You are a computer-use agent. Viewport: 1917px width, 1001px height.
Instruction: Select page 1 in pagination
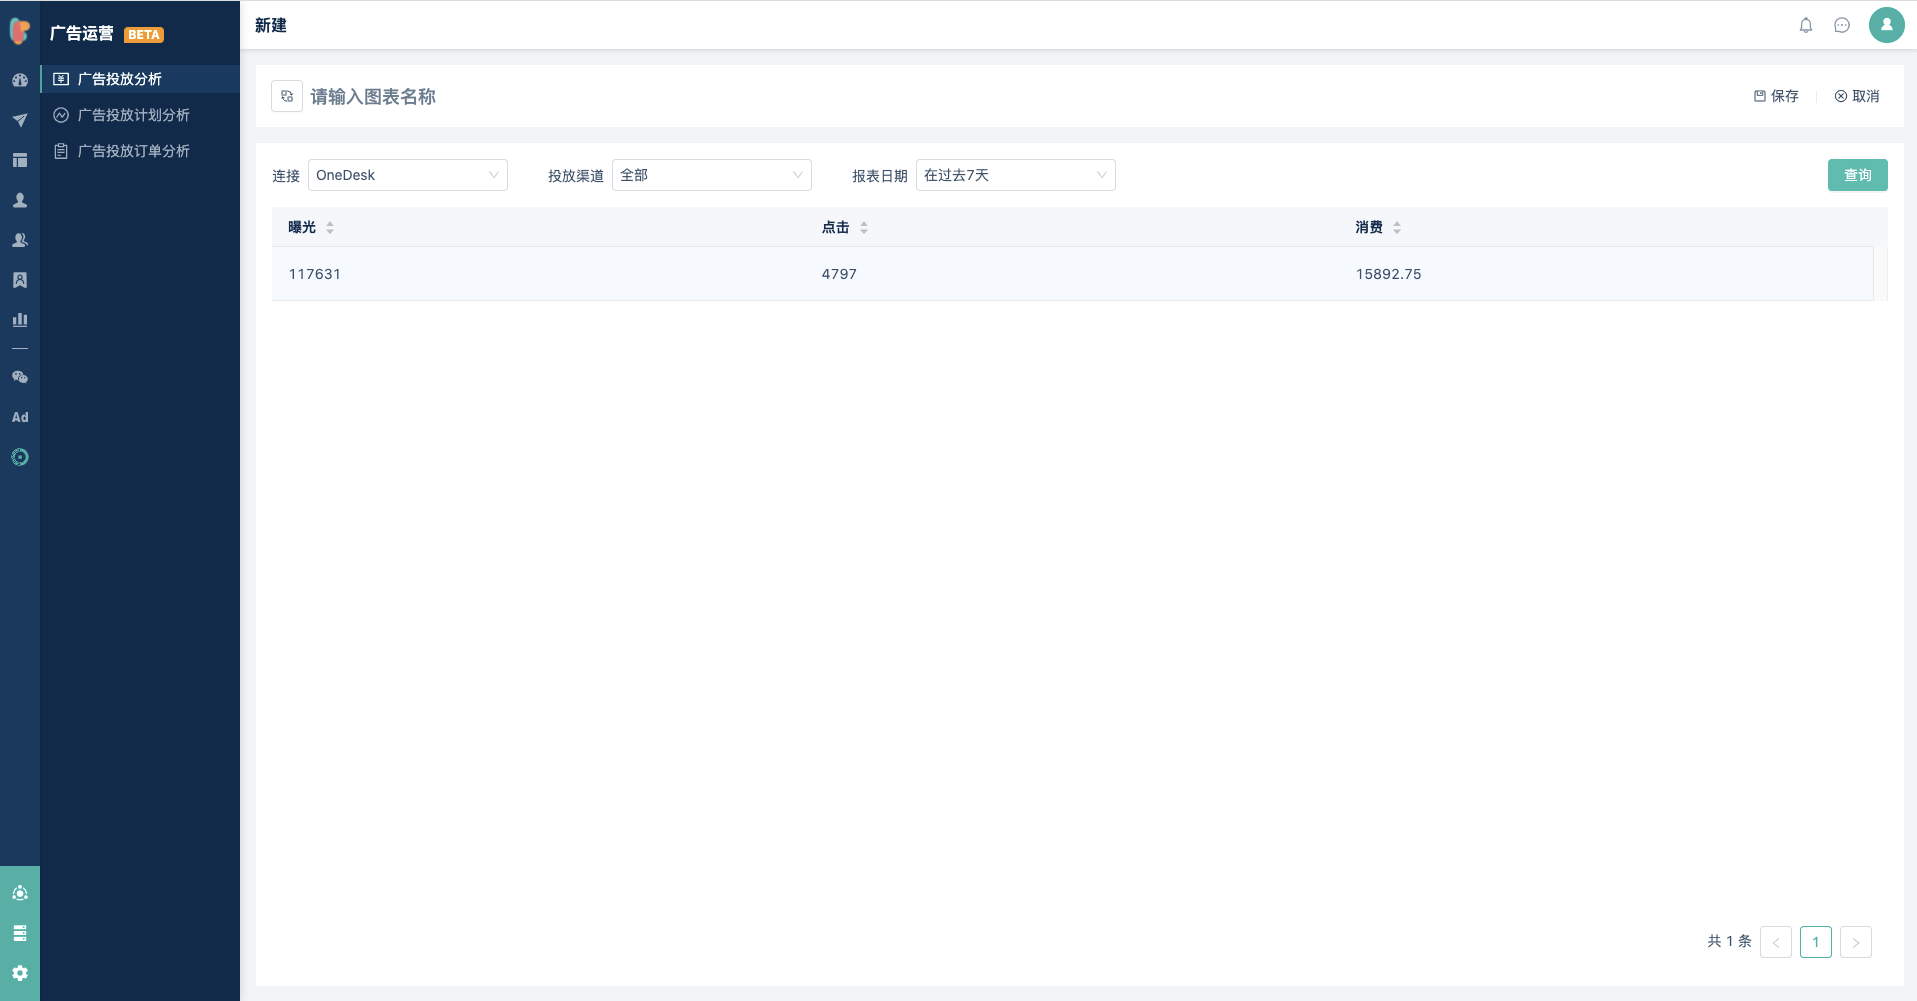1816,942
